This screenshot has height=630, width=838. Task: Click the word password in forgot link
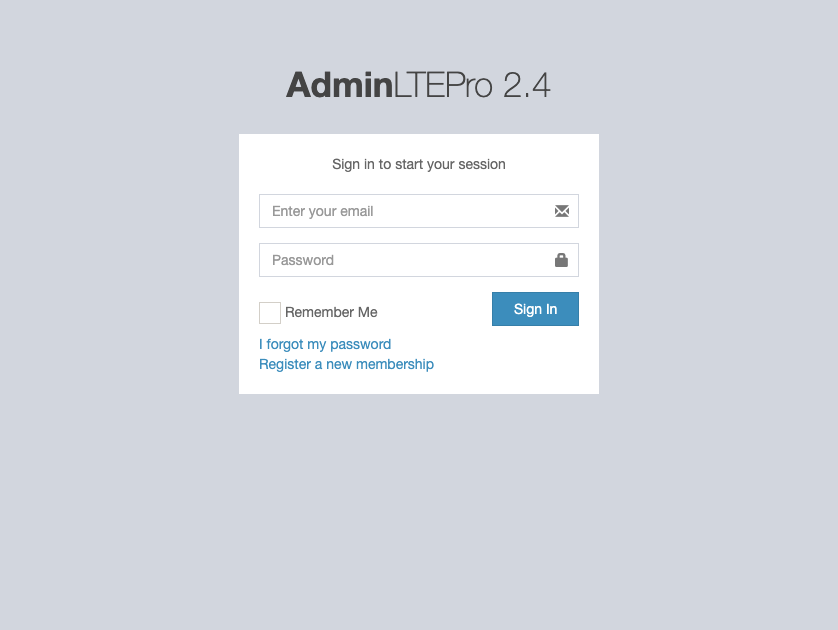(361, 345)
